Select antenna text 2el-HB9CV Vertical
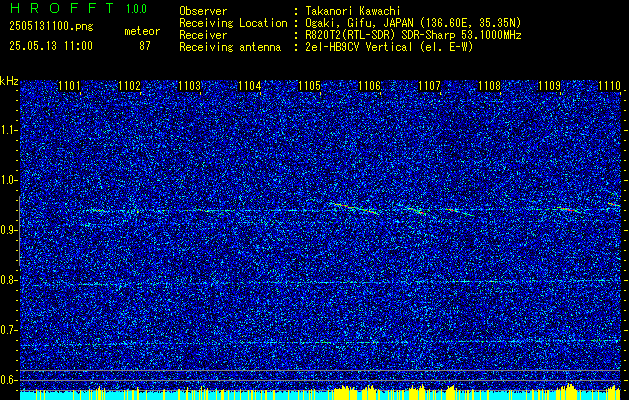629x400 pixels. pyautogui.click(x=359, y=47)
